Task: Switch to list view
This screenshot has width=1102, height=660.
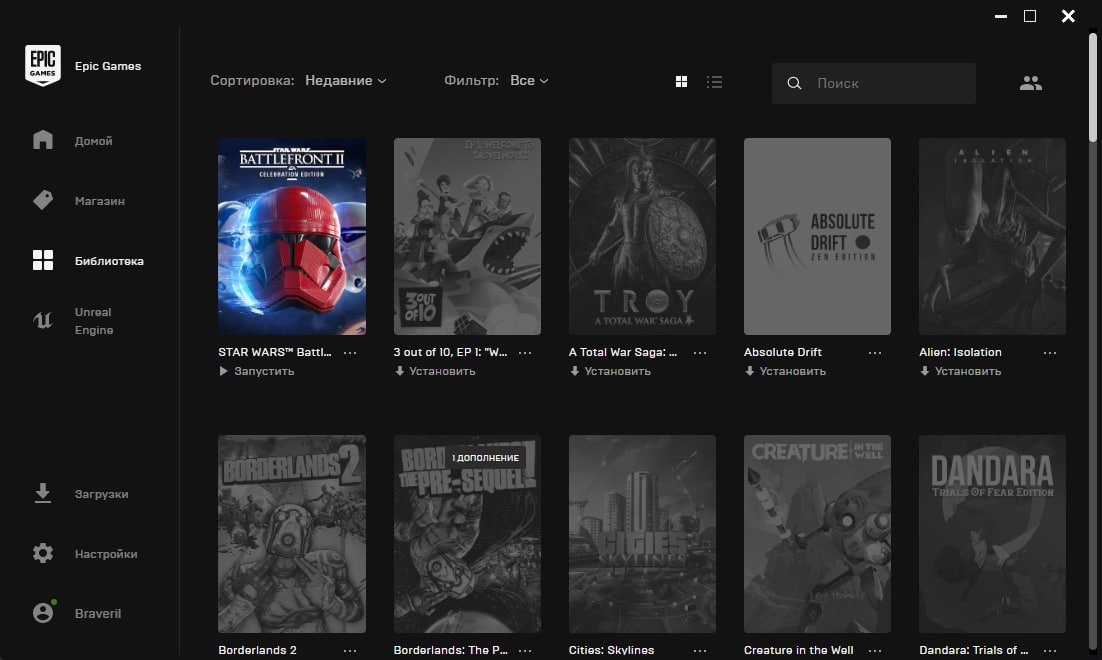Action: pyautogui.click(x=714, y=82)
